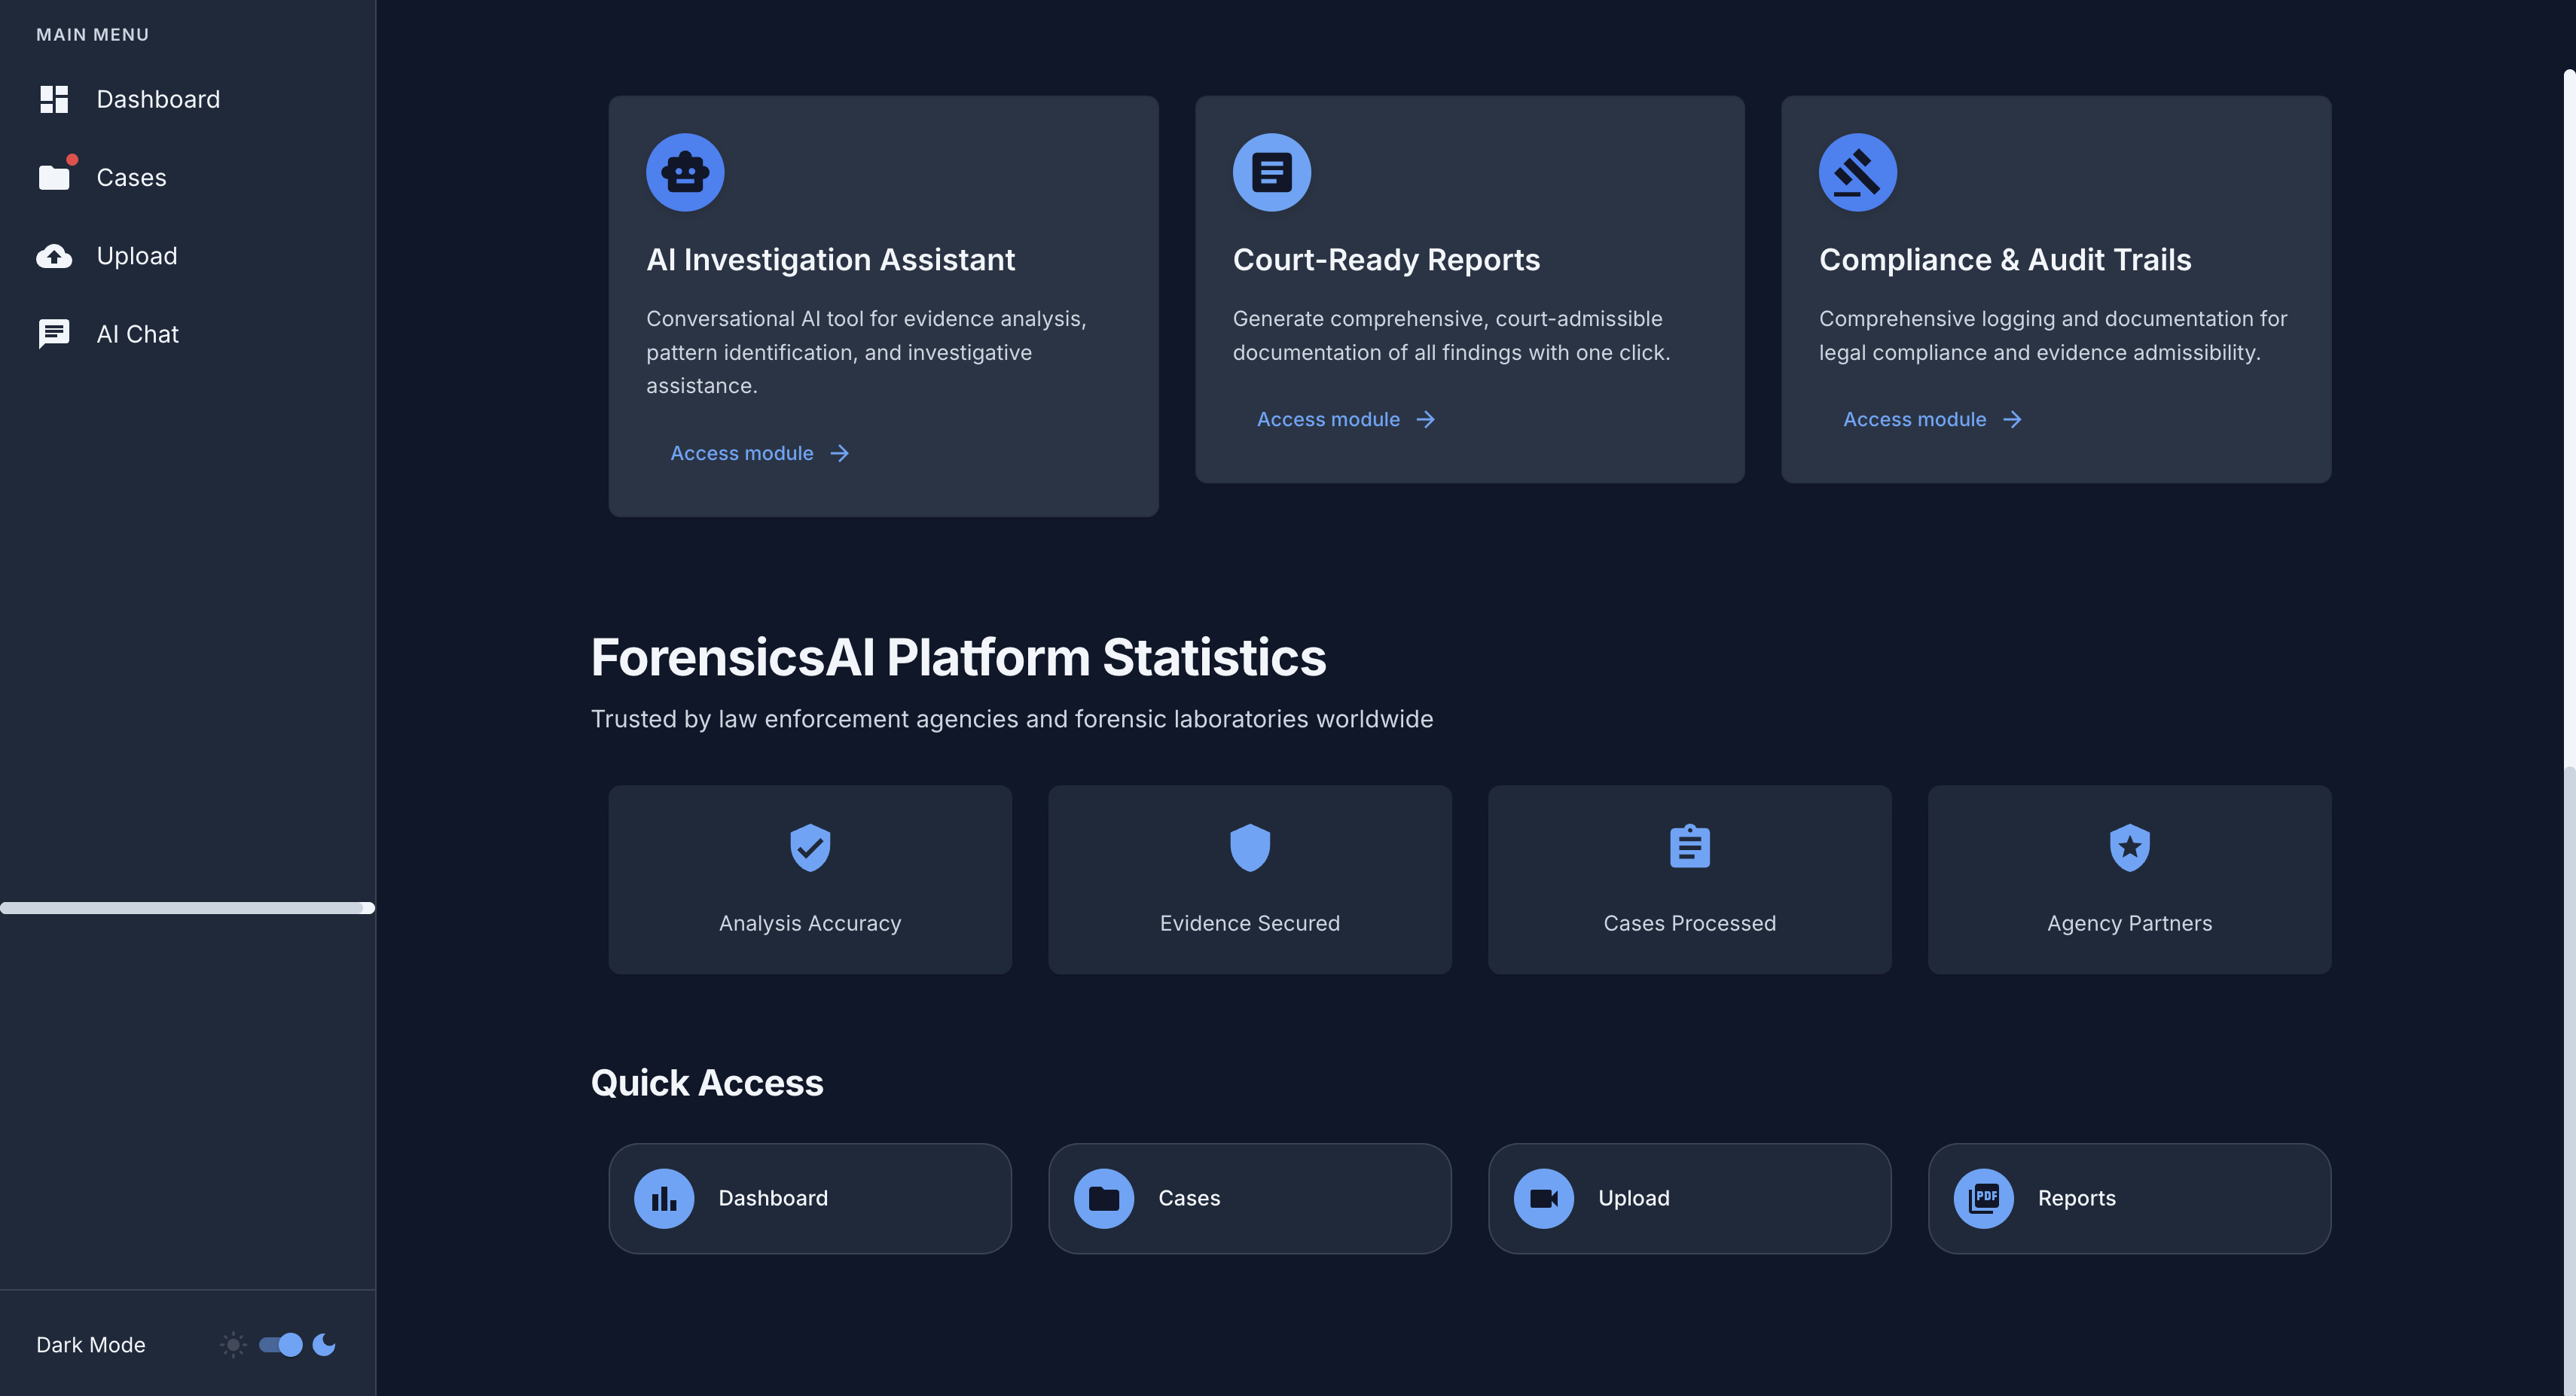
Task: Click arrow next to Compliance Access module
Action: tap(2012, 419)
